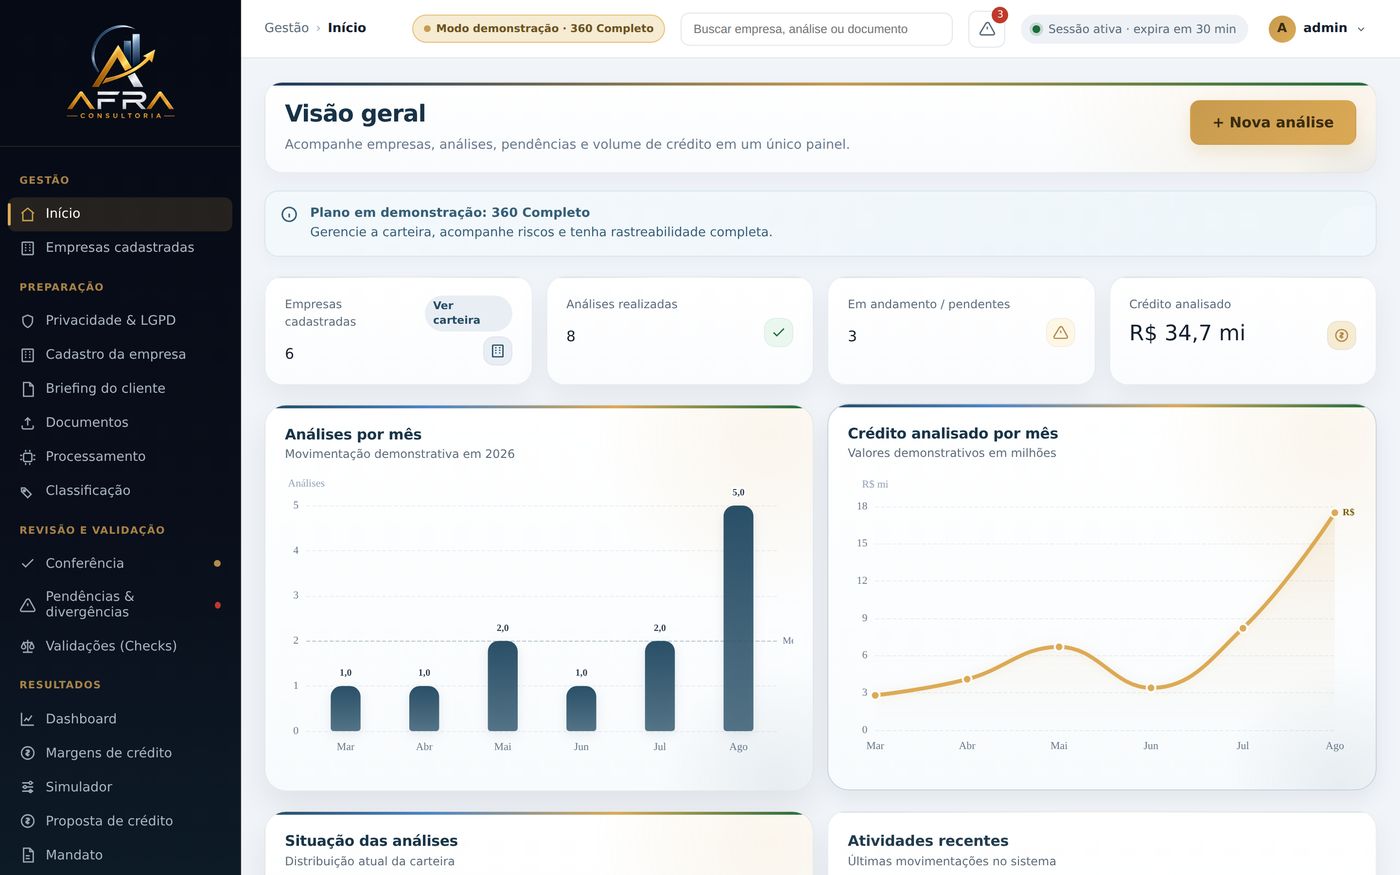Click the Simulador sliders icon
Viewport: 1400px width, 875px height.
[28, 788]
